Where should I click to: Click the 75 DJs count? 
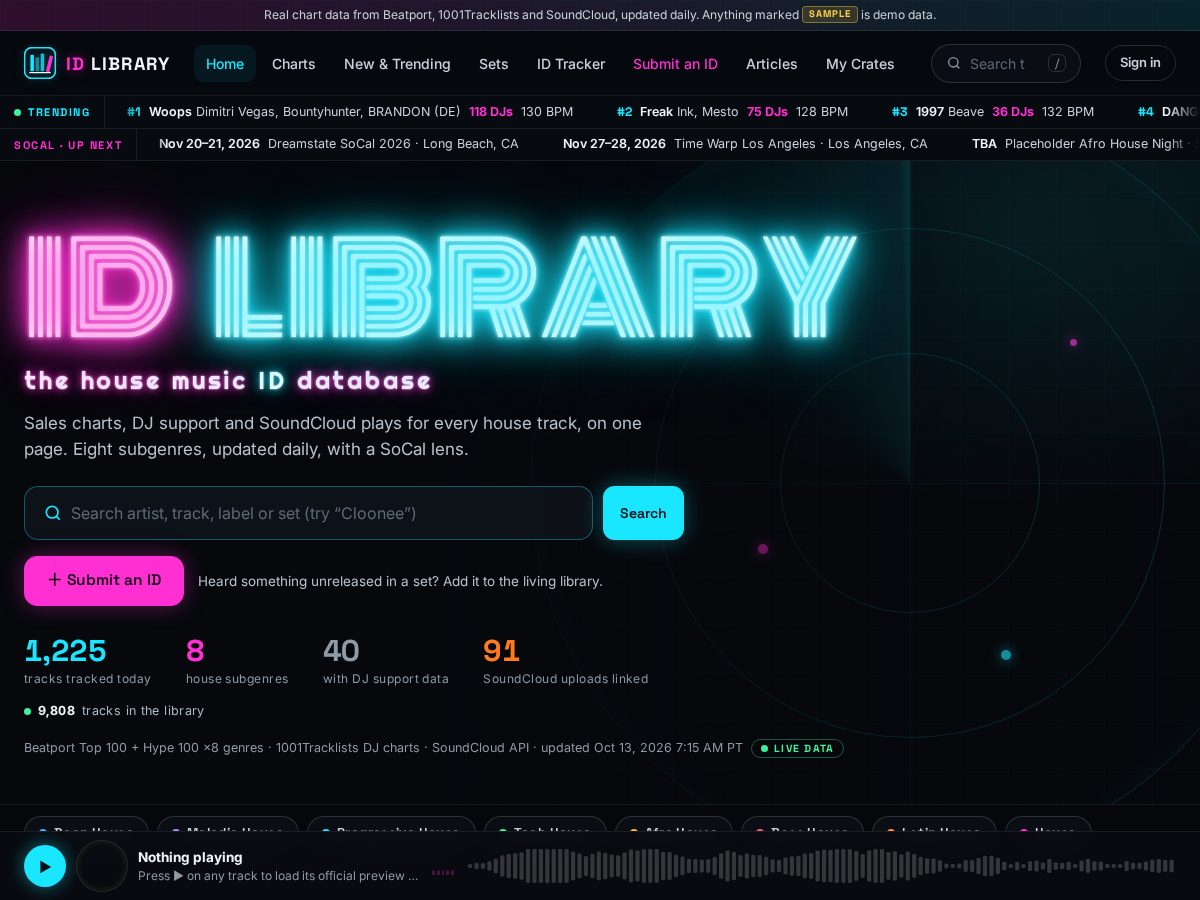click(767, 112)
